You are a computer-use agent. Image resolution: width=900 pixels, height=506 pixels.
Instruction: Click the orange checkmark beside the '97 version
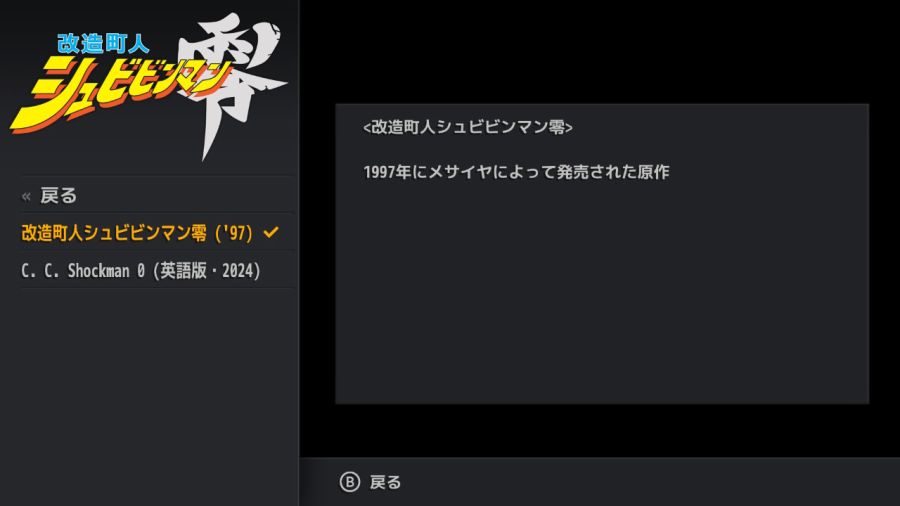(271, 232)
